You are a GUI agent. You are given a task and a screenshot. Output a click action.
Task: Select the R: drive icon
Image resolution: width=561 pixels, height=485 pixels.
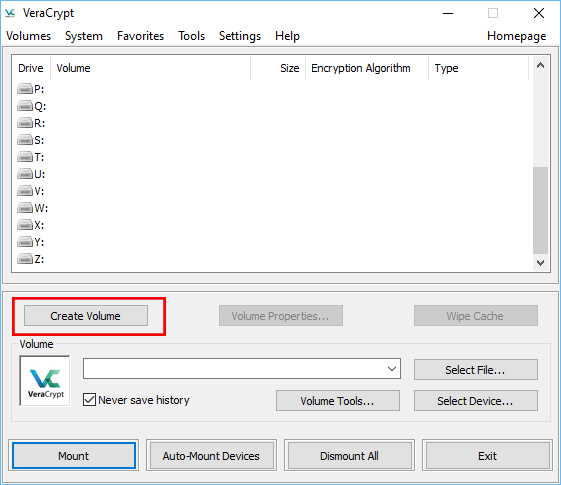tap(25, 123)
